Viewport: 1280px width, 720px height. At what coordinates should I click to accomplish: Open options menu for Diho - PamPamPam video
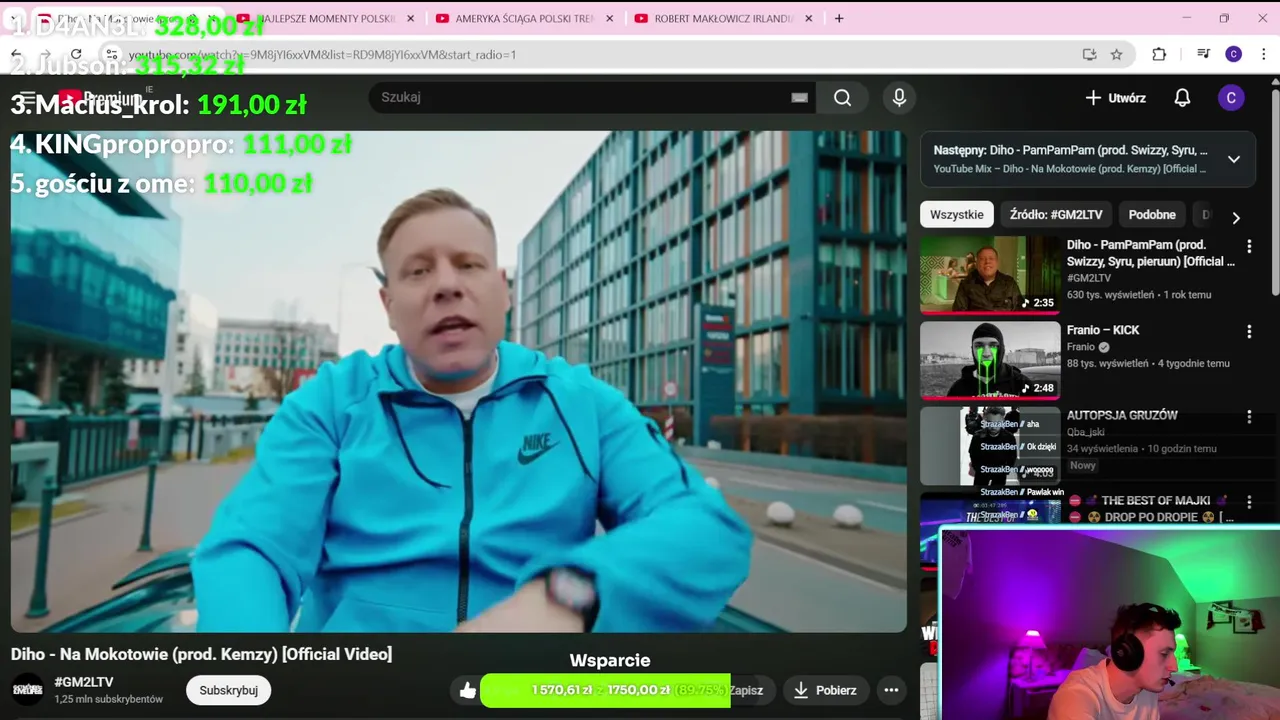click(x=1249, y=246)
